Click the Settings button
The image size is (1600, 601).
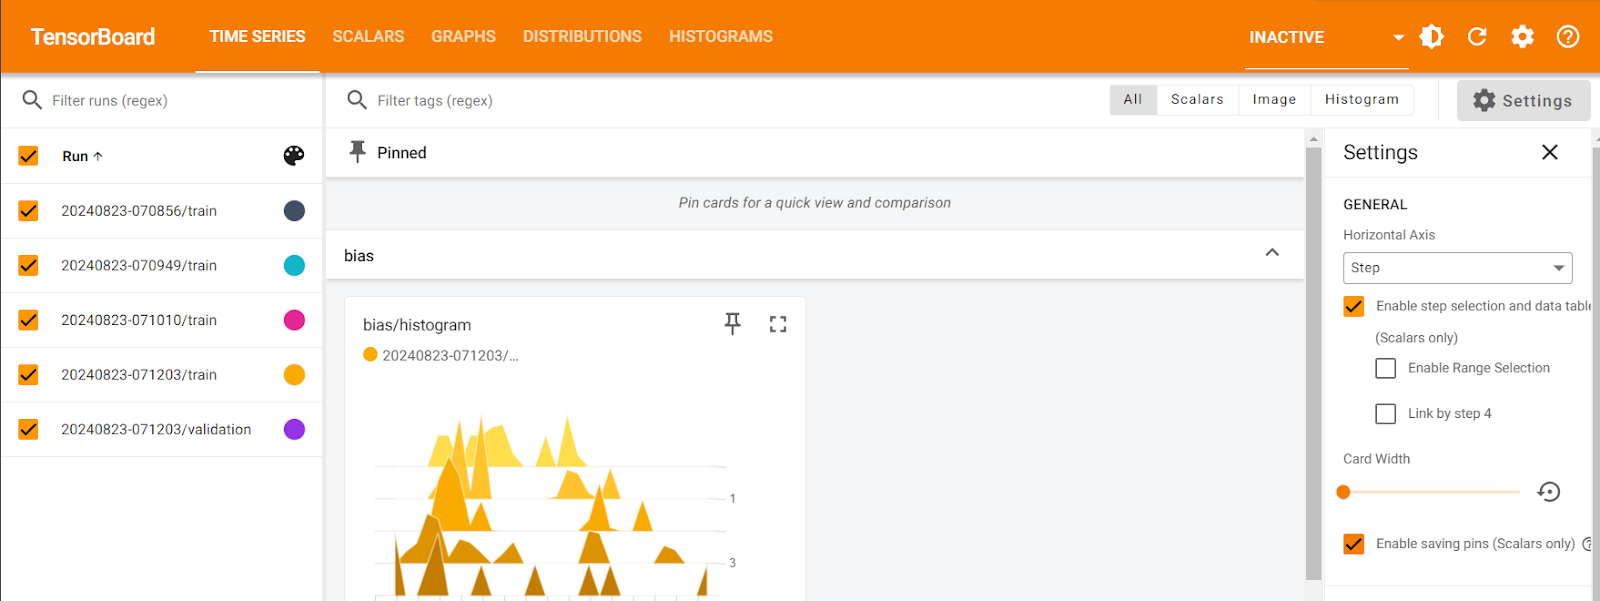(1523, 100)
